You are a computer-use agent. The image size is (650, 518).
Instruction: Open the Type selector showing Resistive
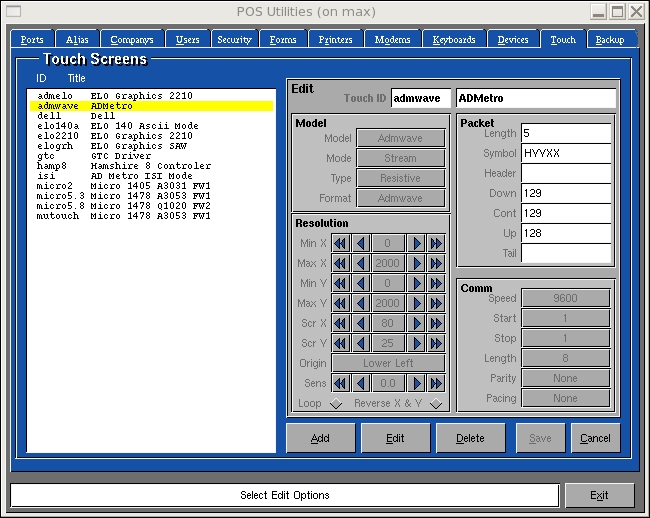[400, 178]
